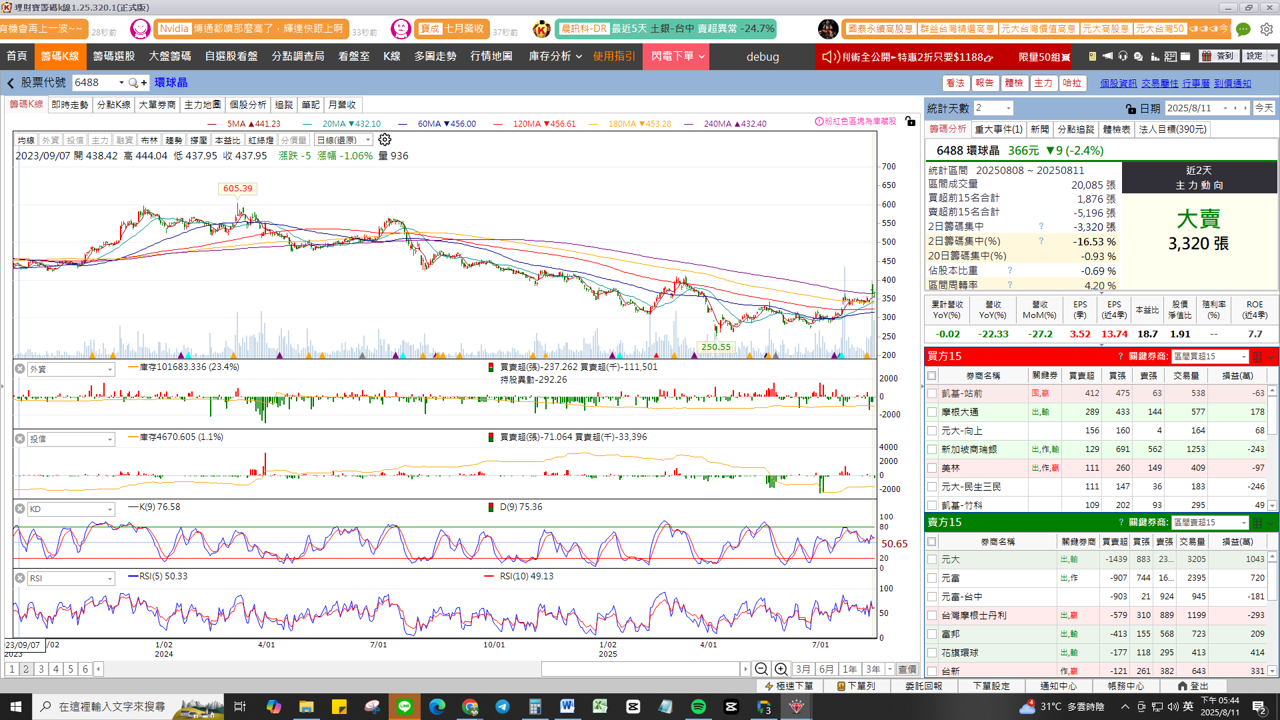The height and width of the screenshot is (720, 1280).
Task: Close the 投信 indicator panel
Action: click(19, 439)
